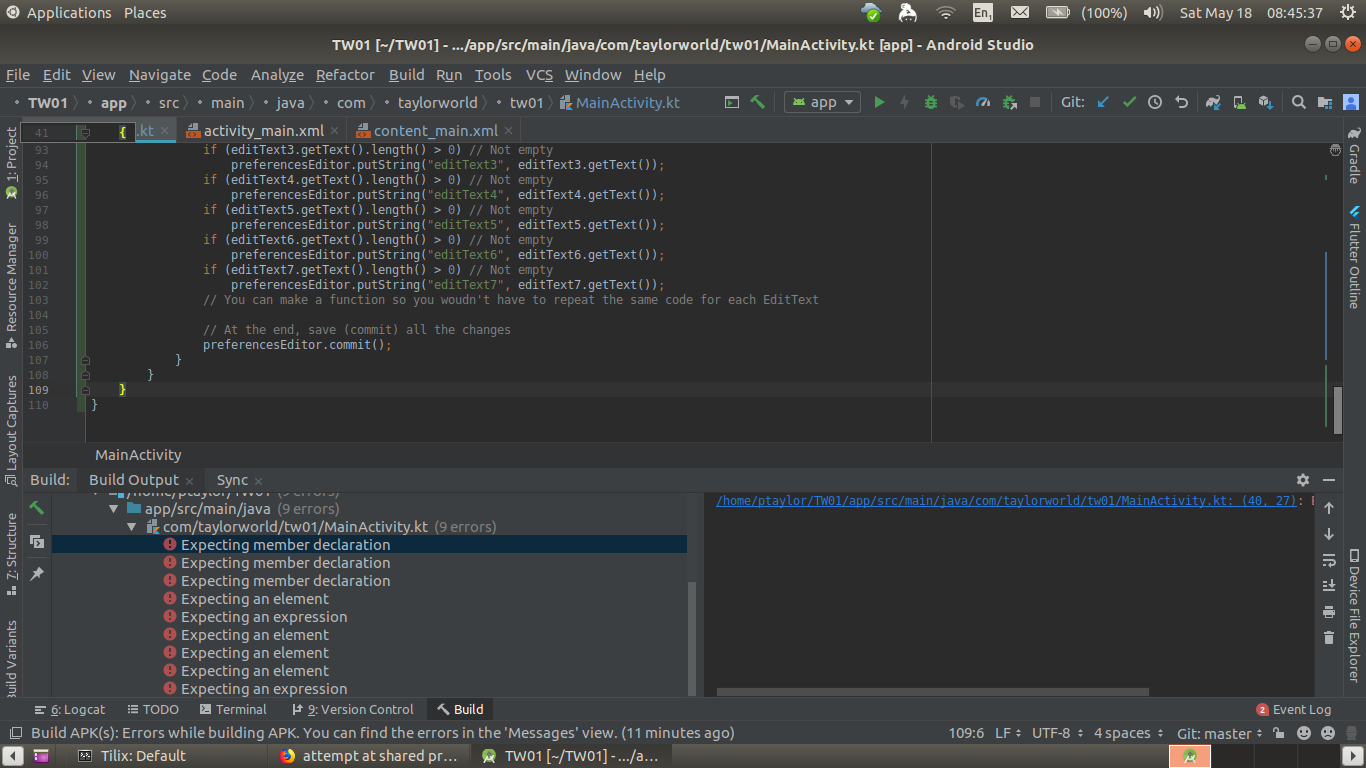Click the Debug app bug icon
This screenshot has width=1366, height=768.
click(931, 102)
